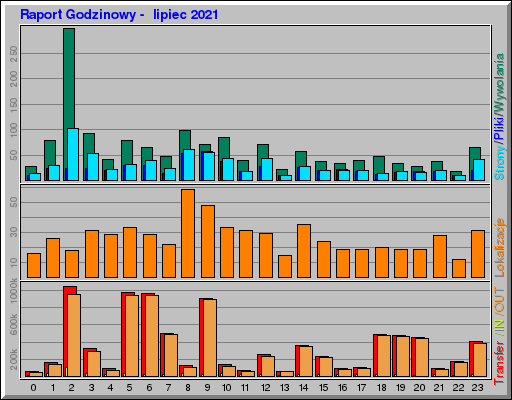Click hour label 5 on x-axis
512x400 pixels.
(x=129, y=388)
